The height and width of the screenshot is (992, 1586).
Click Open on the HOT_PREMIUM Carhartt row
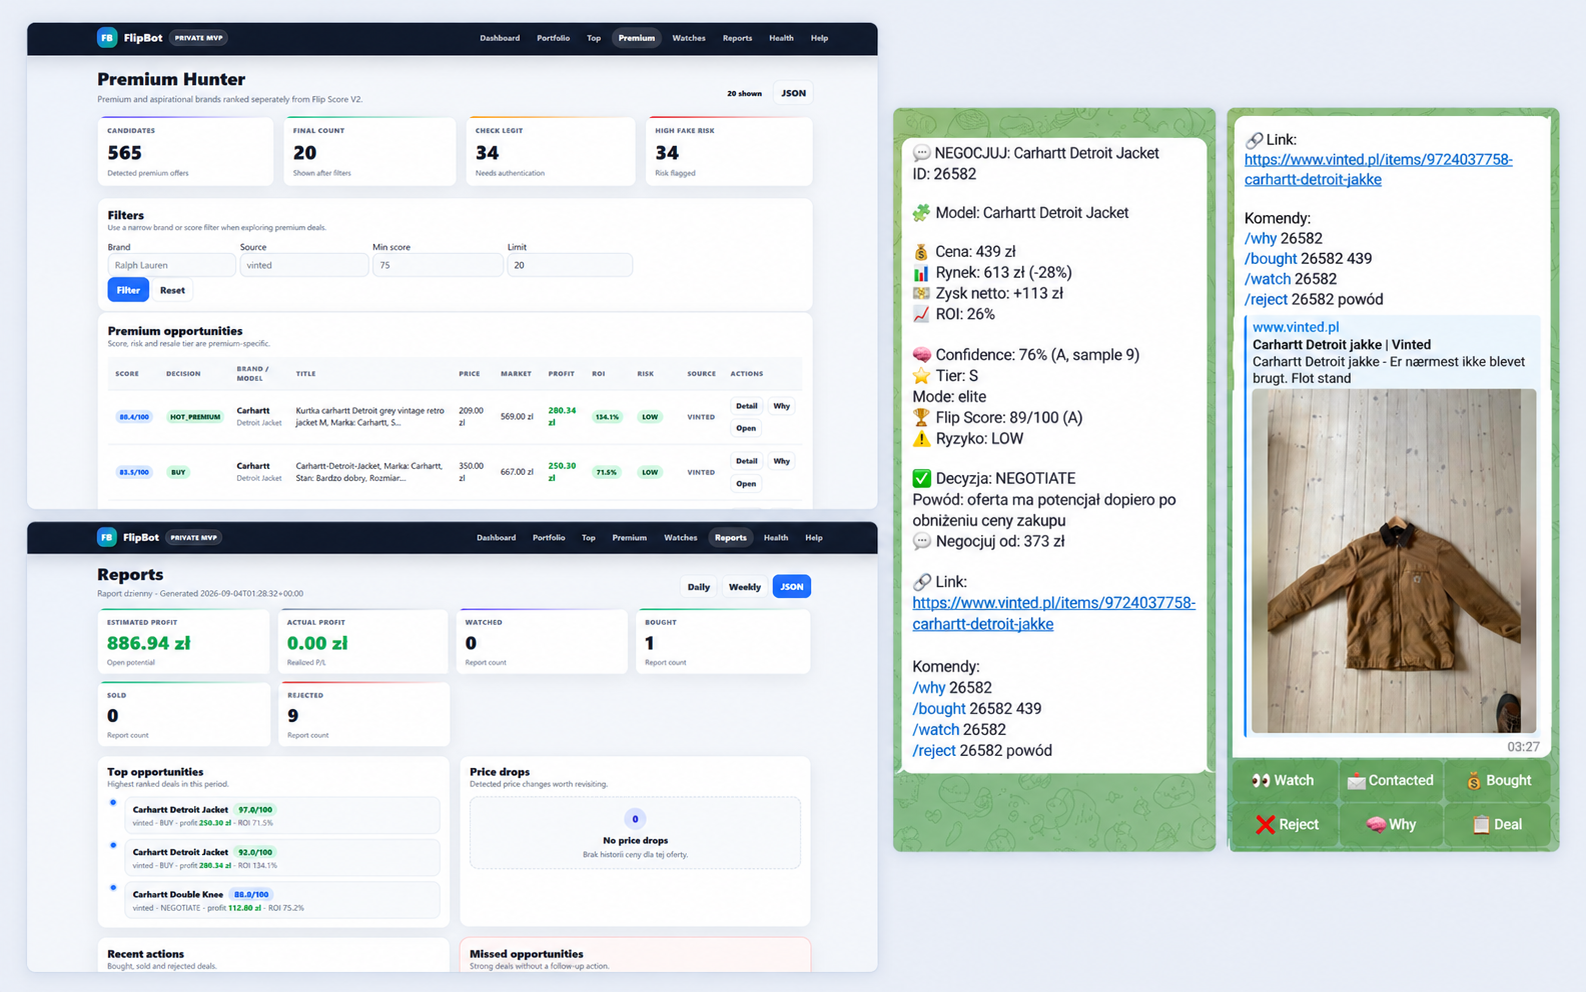pos(746,428)
